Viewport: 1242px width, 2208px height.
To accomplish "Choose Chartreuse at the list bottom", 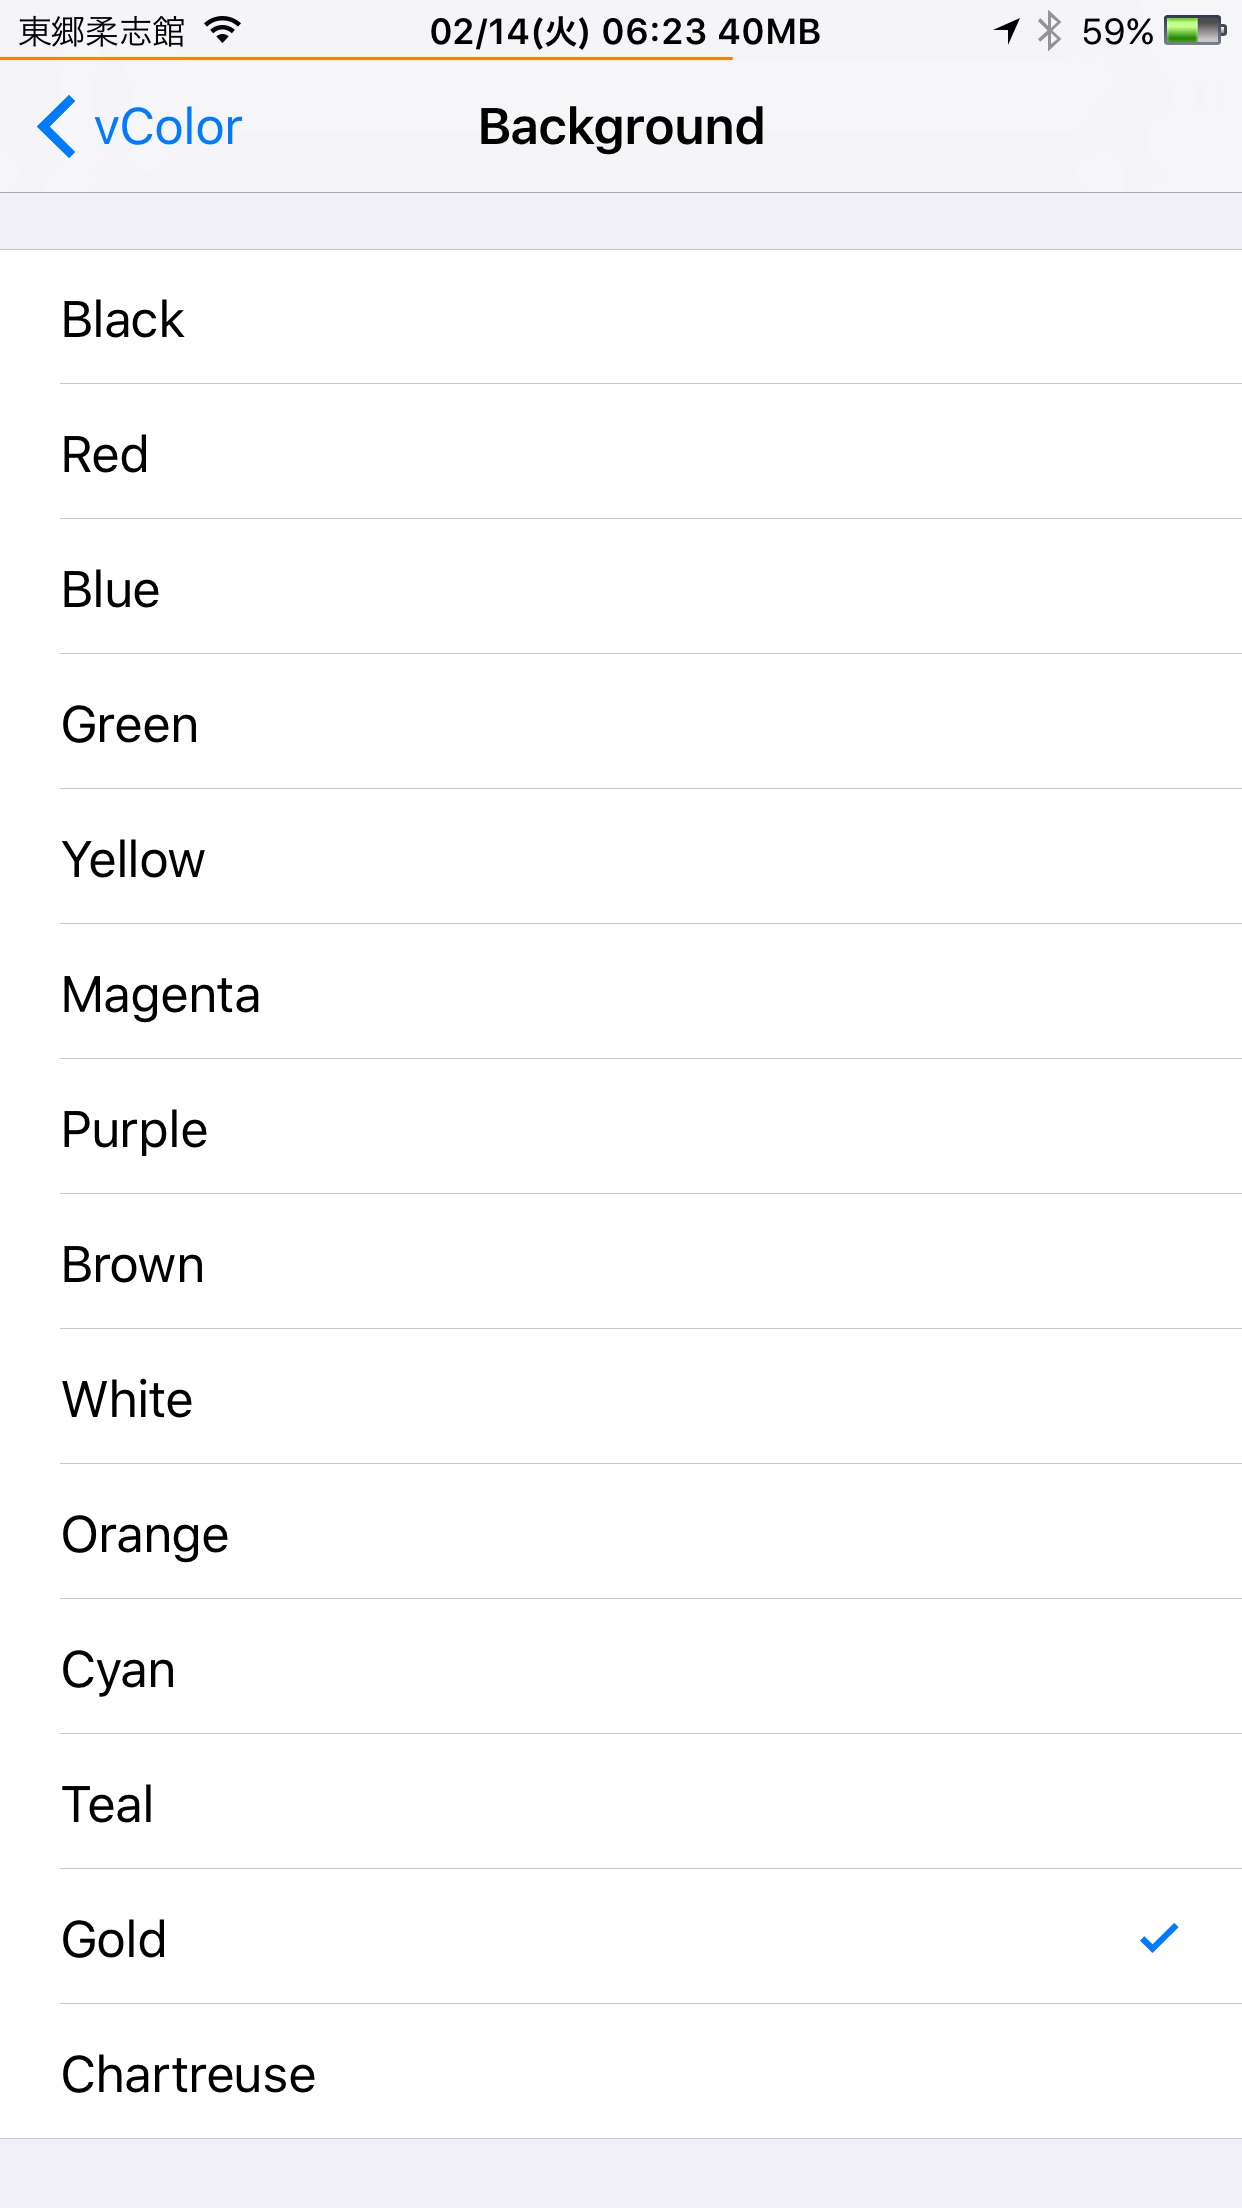I will click(x=621, y=2072).
